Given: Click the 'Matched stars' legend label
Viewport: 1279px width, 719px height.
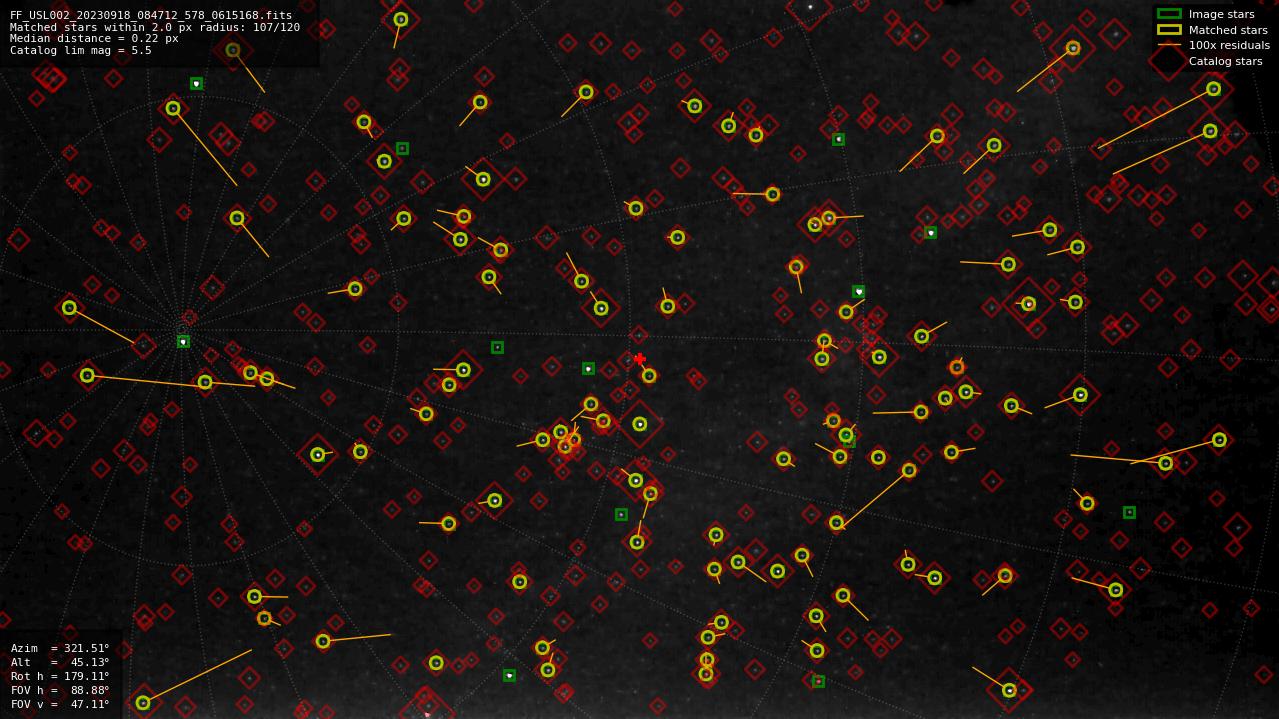Looking at the screenshot, I should [x=1228, y=30].
